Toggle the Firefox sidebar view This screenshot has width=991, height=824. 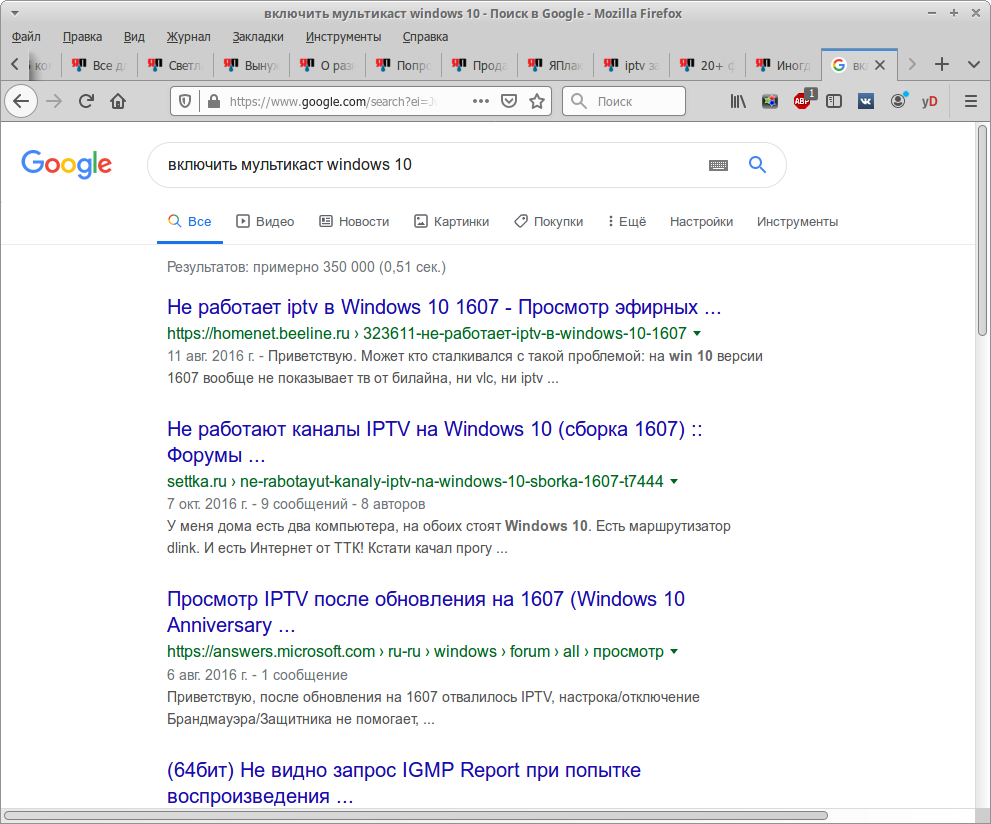coord(834,101)
